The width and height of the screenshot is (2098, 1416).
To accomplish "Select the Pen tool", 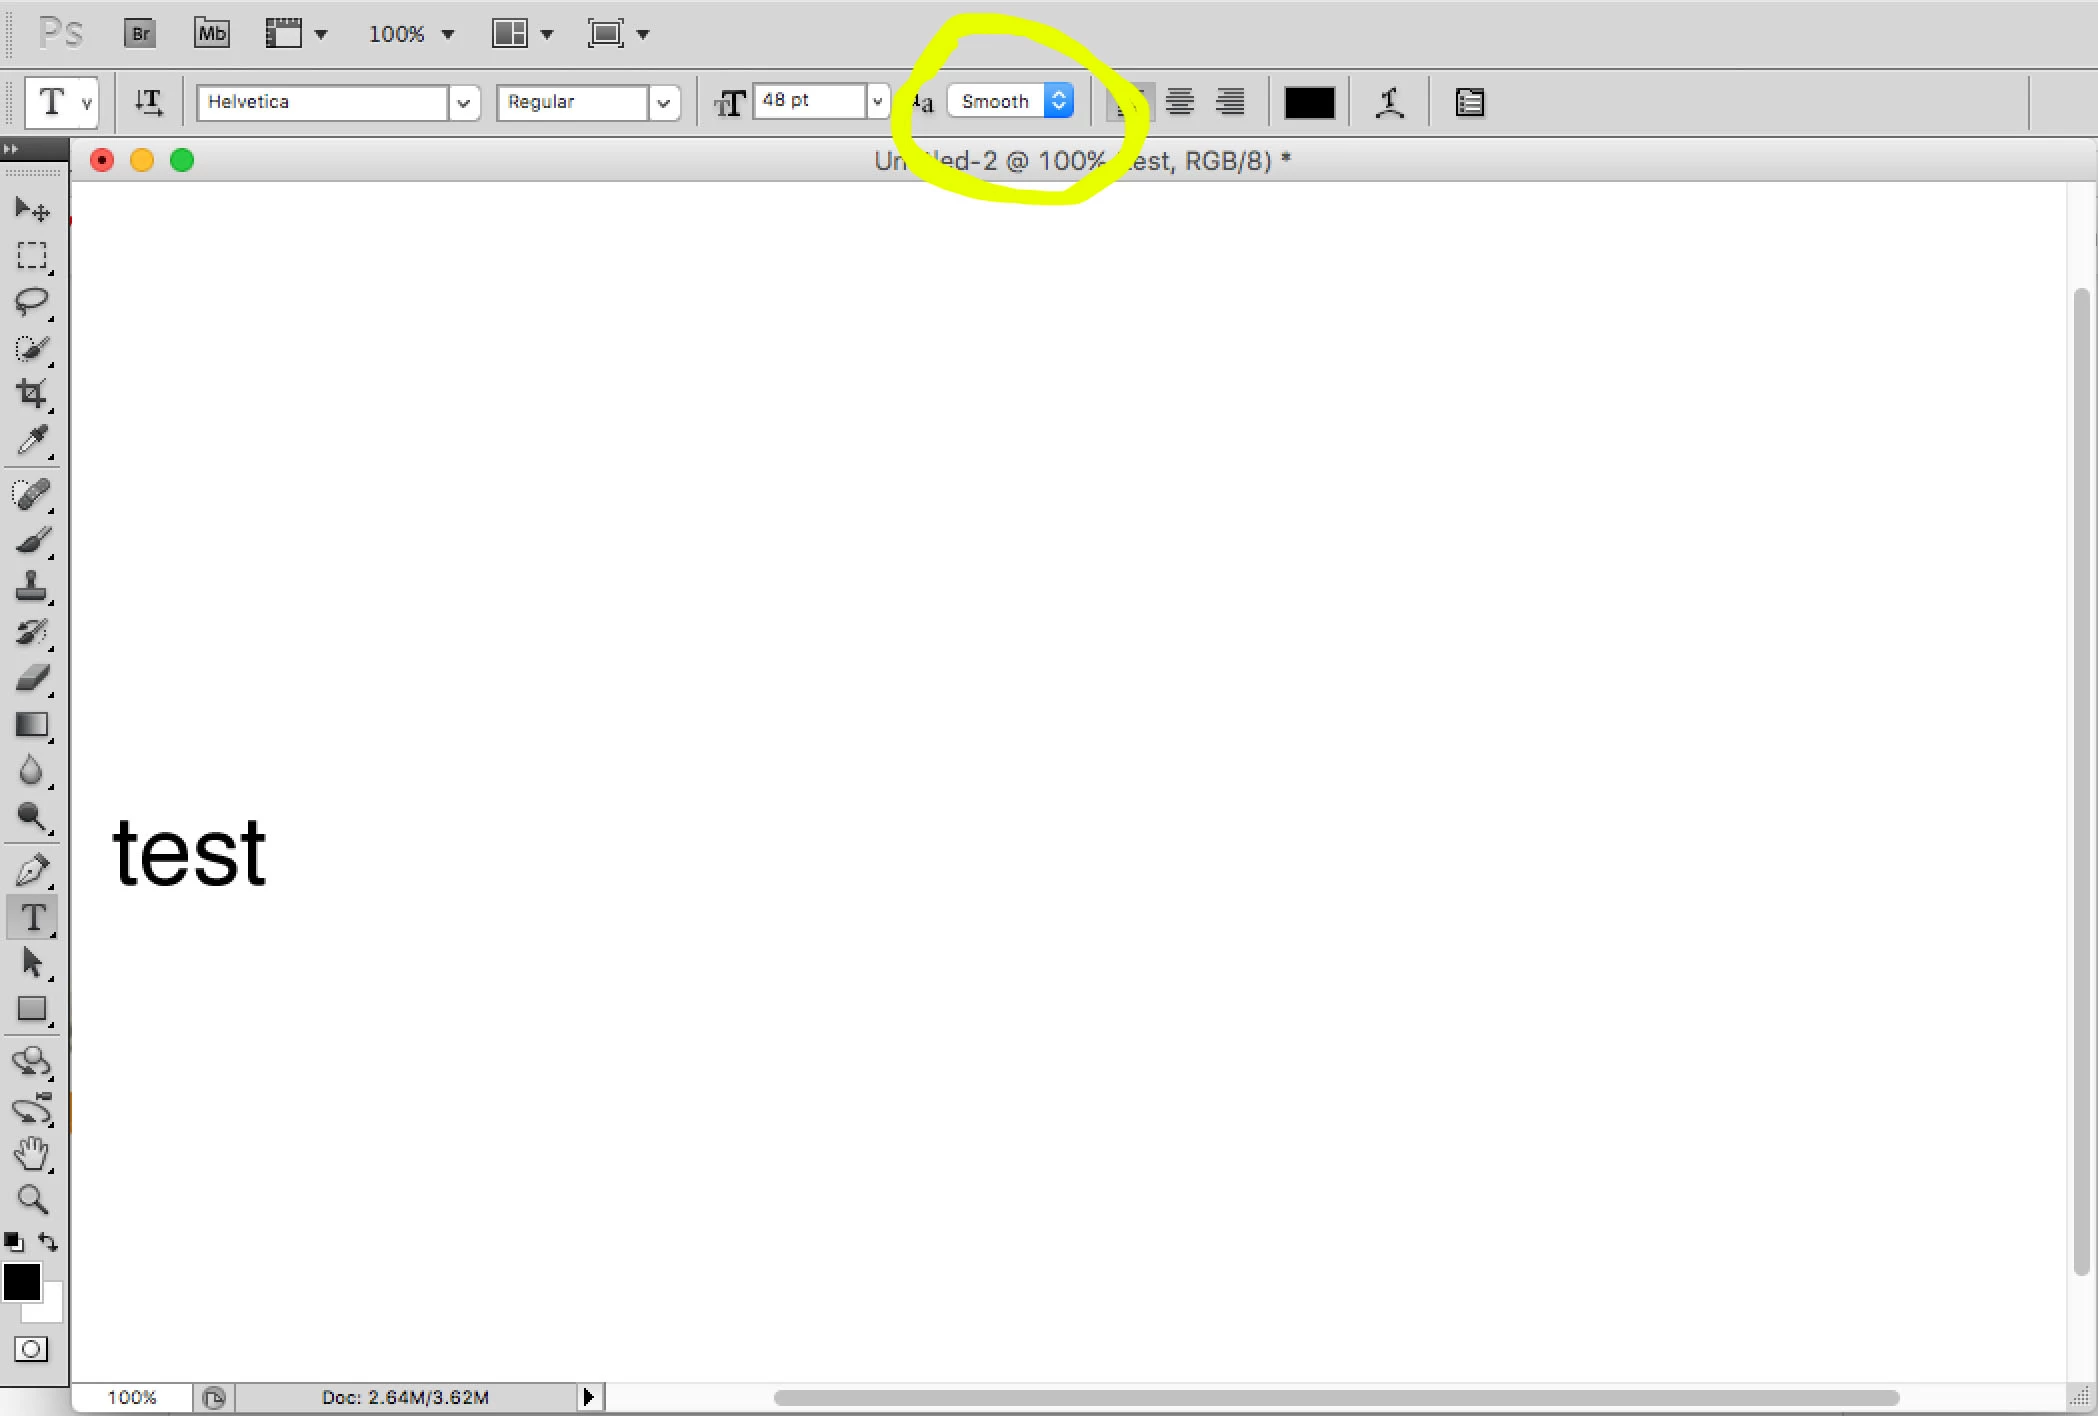I will (x=31, y=870).
